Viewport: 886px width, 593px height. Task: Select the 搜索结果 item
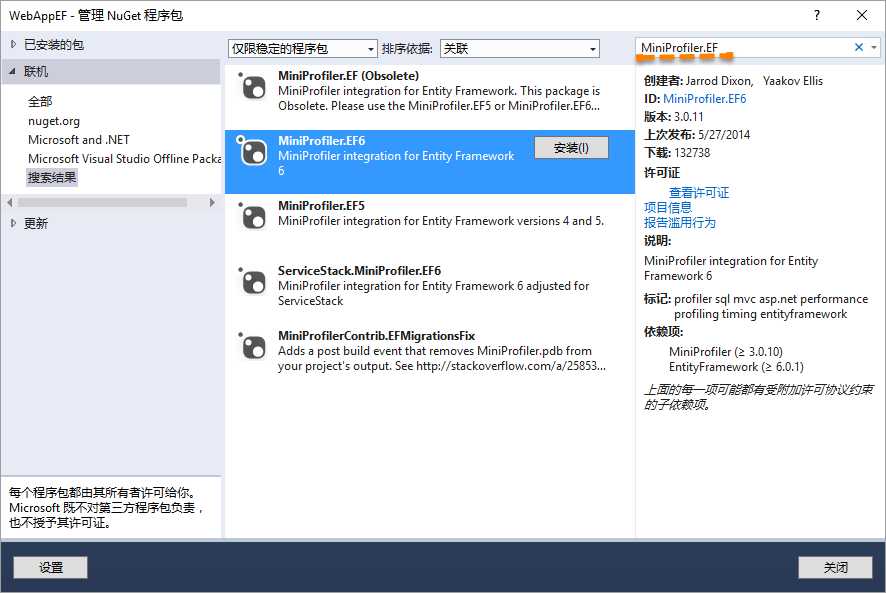pos(52,178)
